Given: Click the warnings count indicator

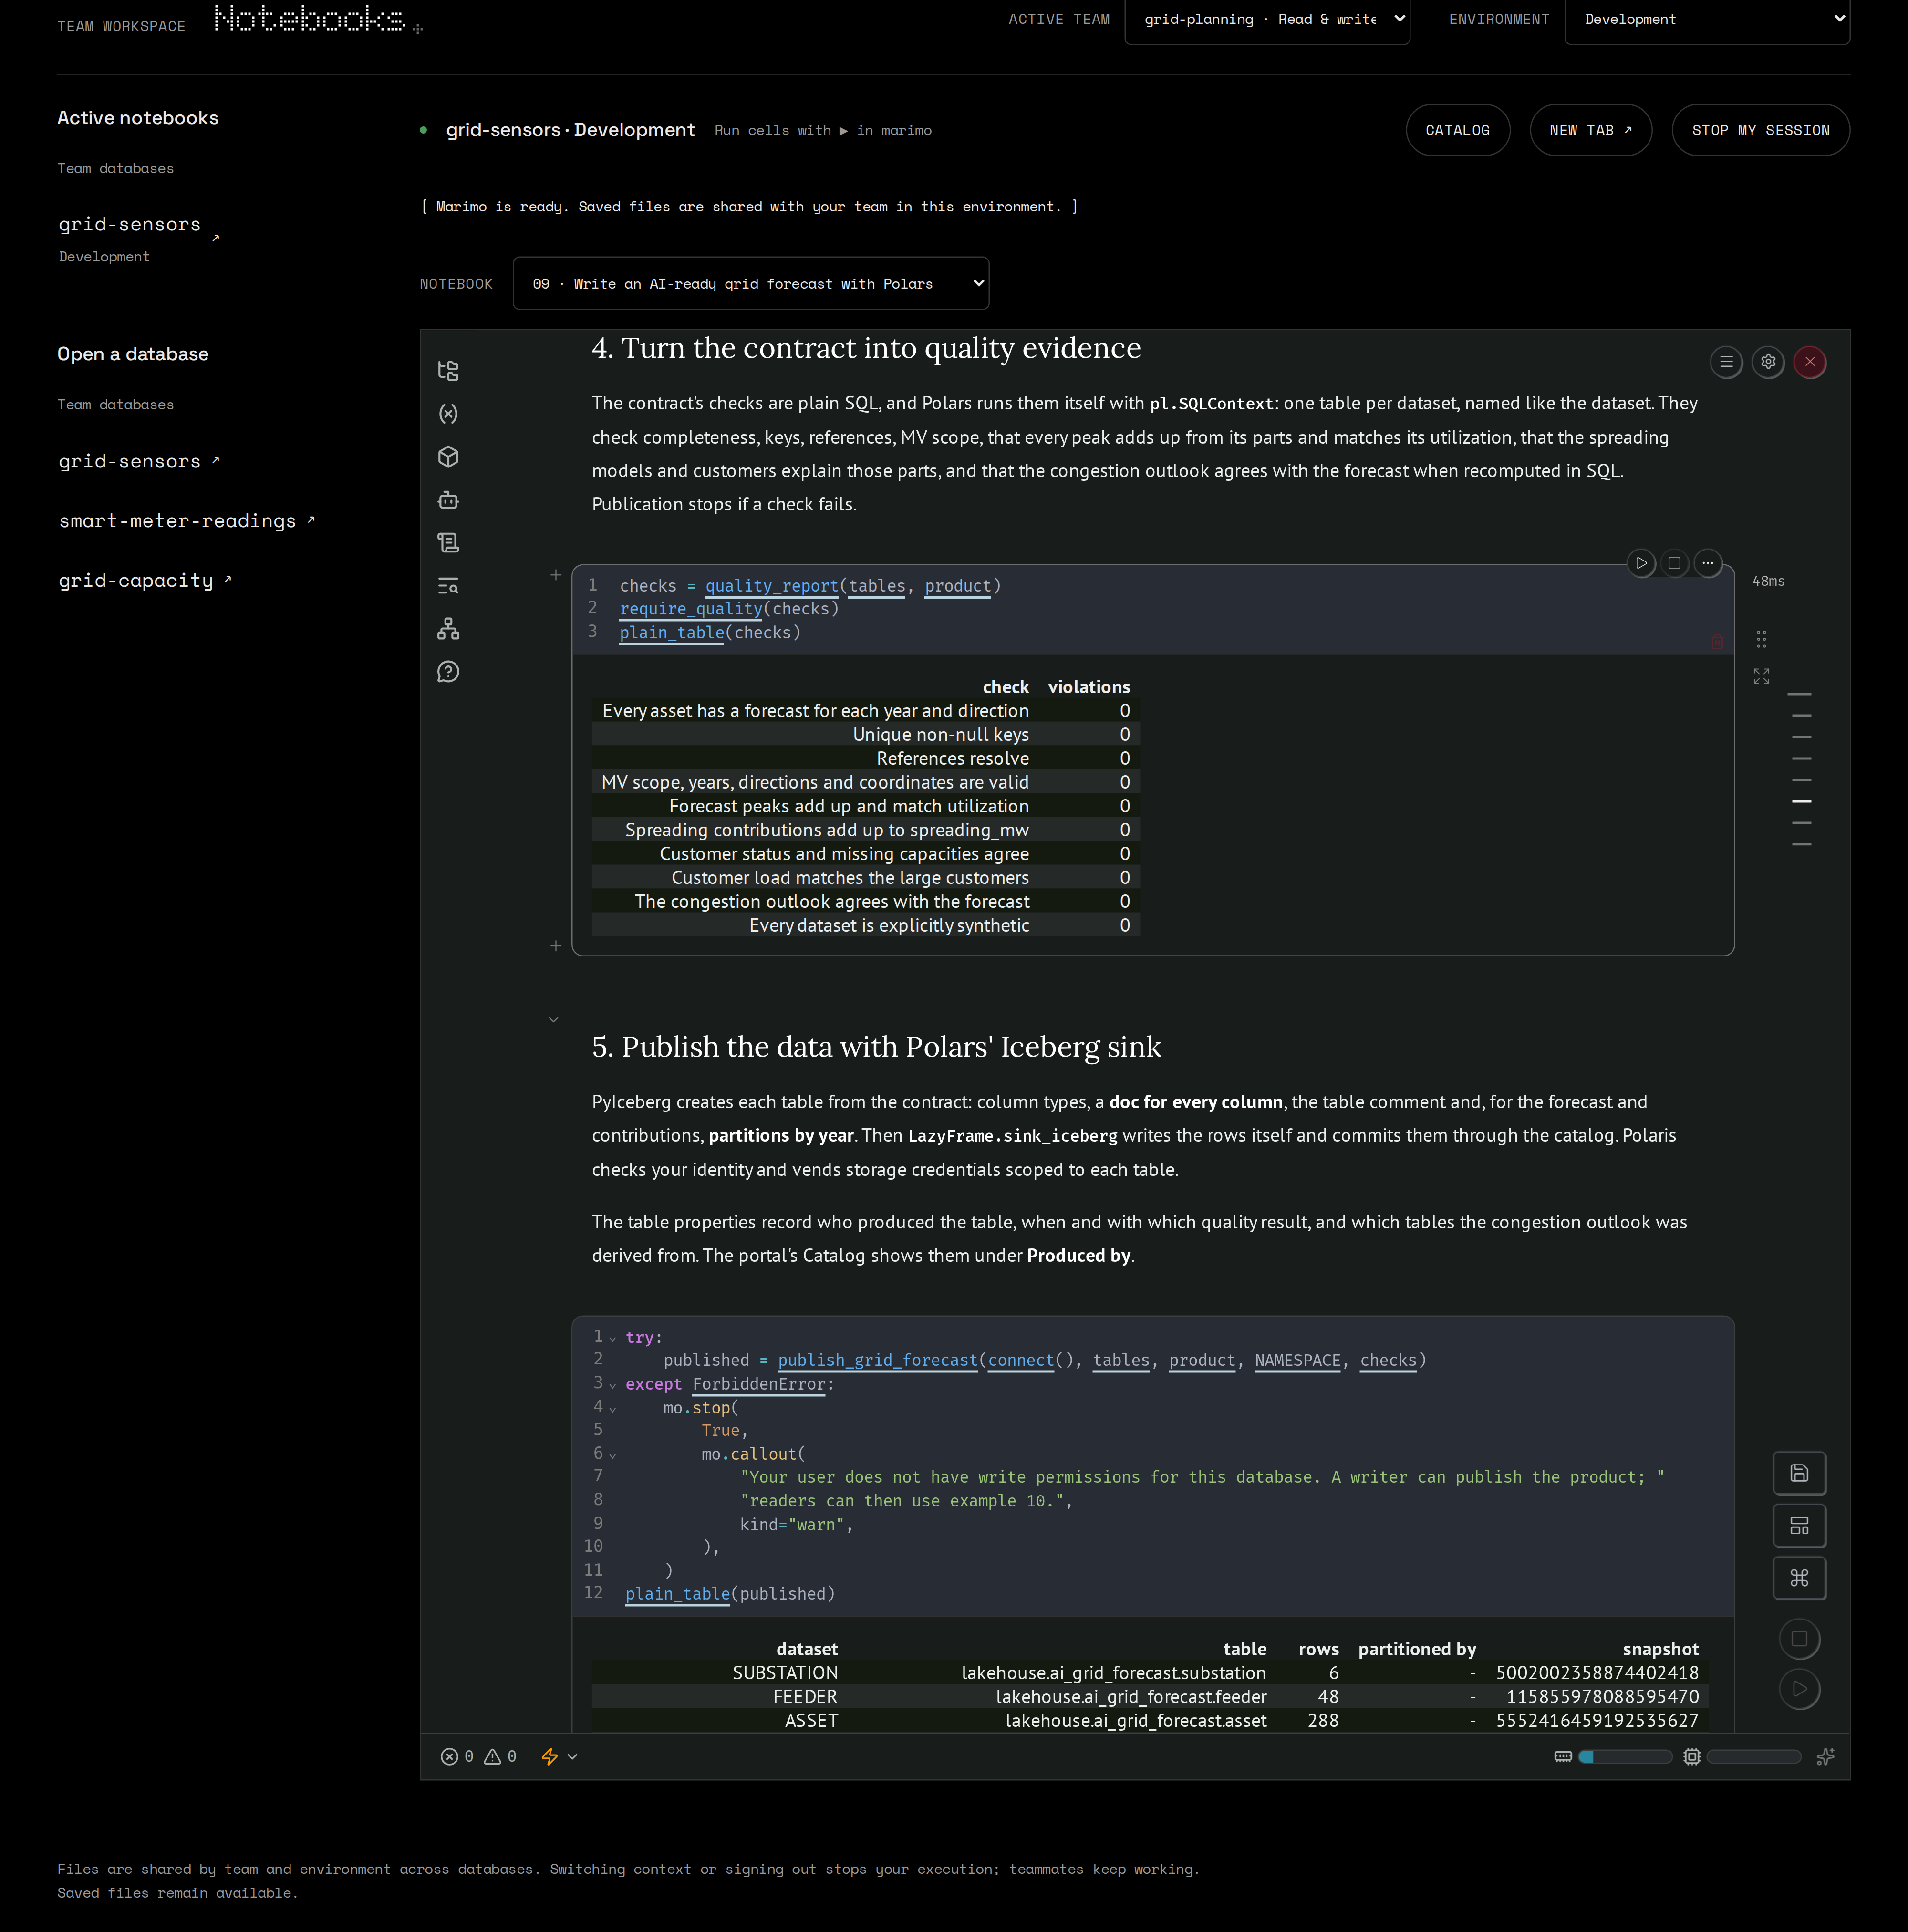Looking at the screenshot, I should pyautogui.click(x=501, y=1757).
